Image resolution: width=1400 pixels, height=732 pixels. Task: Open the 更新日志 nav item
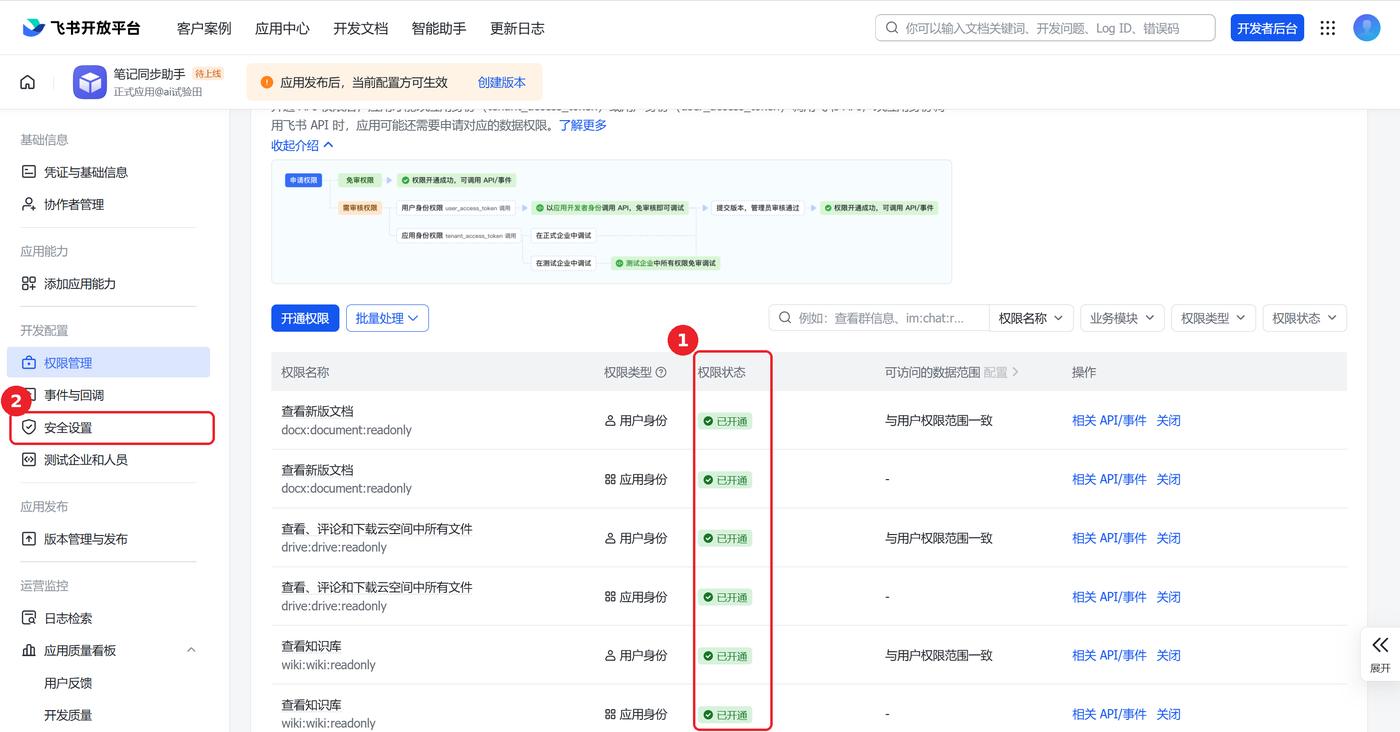[x=517, y=28]
